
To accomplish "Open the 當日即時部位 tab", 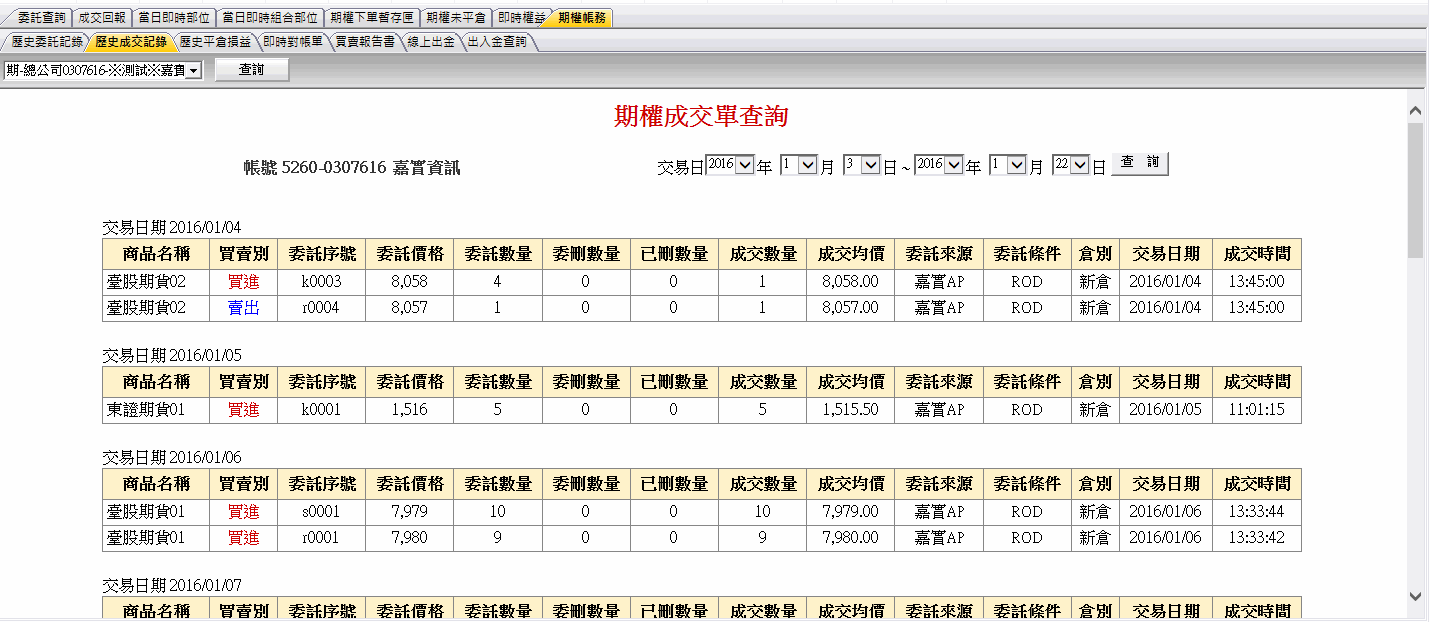I will click(x=174, y=18).
